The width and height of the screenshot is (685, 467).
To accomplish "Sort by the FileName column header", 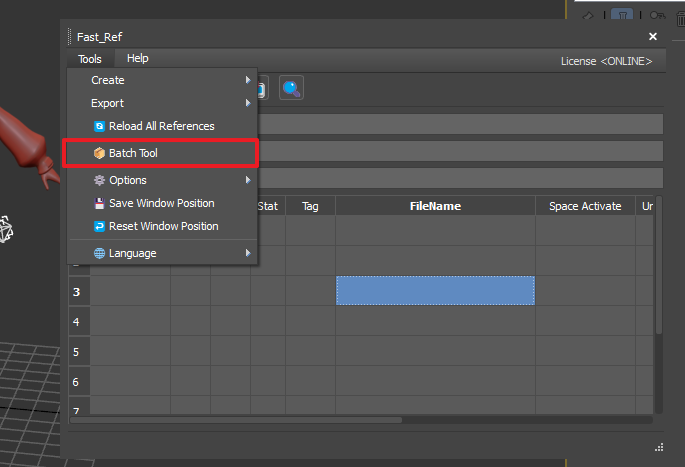I will pyautogui.click(x=435, y=206).
